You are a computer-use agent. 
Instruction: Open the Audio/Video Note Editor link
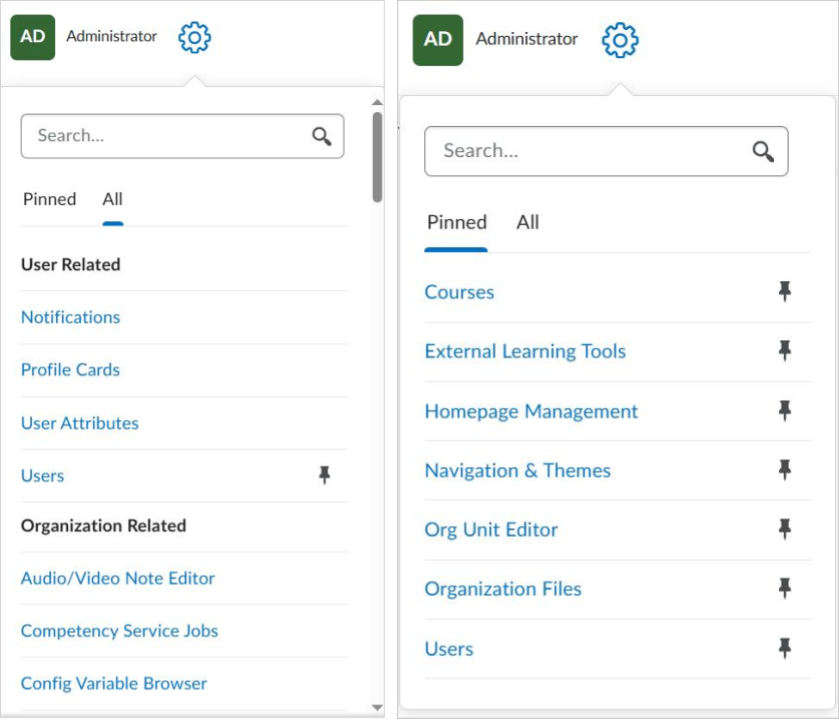point(118,578)
